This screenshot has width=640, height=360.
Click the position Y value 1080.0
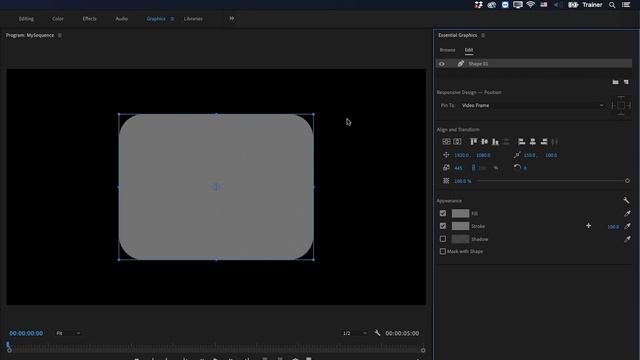tap(483, 155)
